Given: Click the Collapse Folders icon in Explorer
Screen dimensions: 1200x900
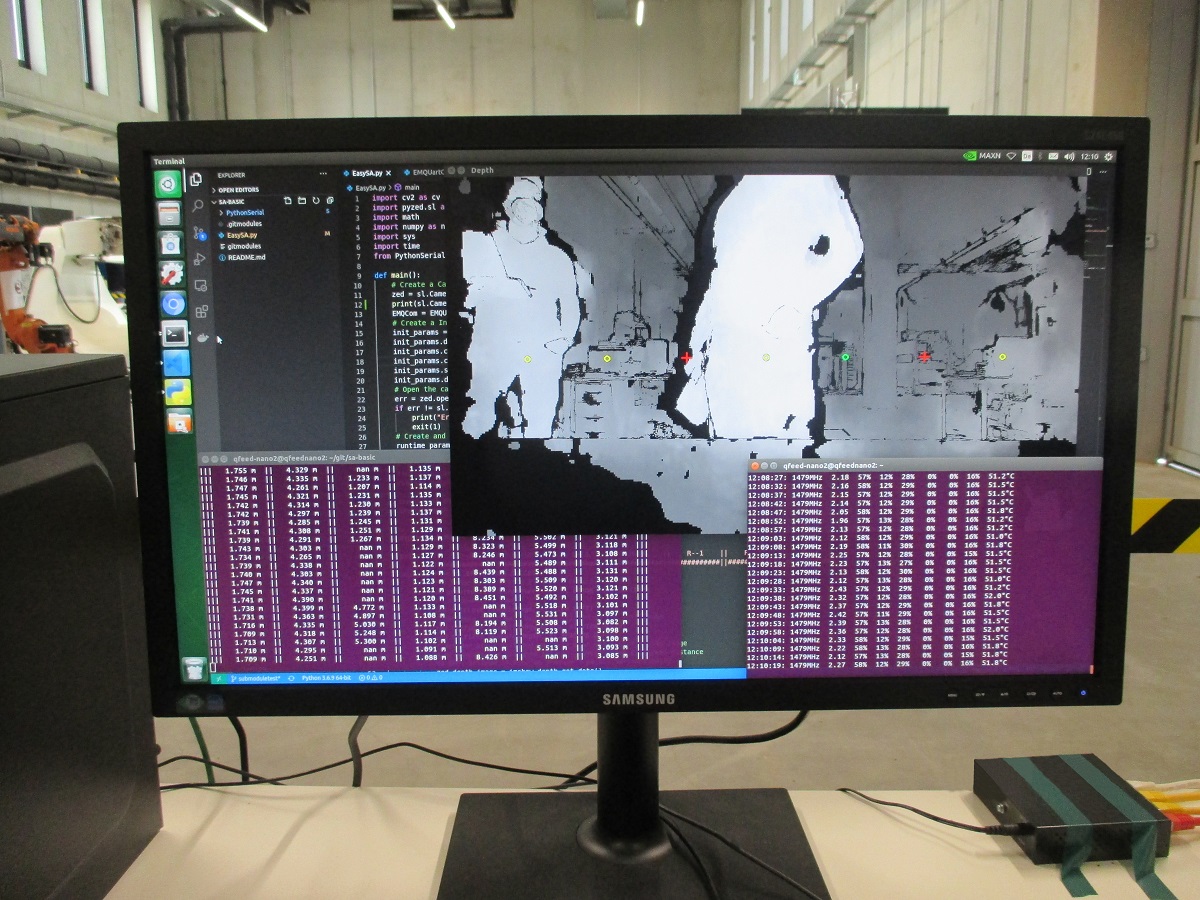Looking at the screenshot, I should click(330, 200).
